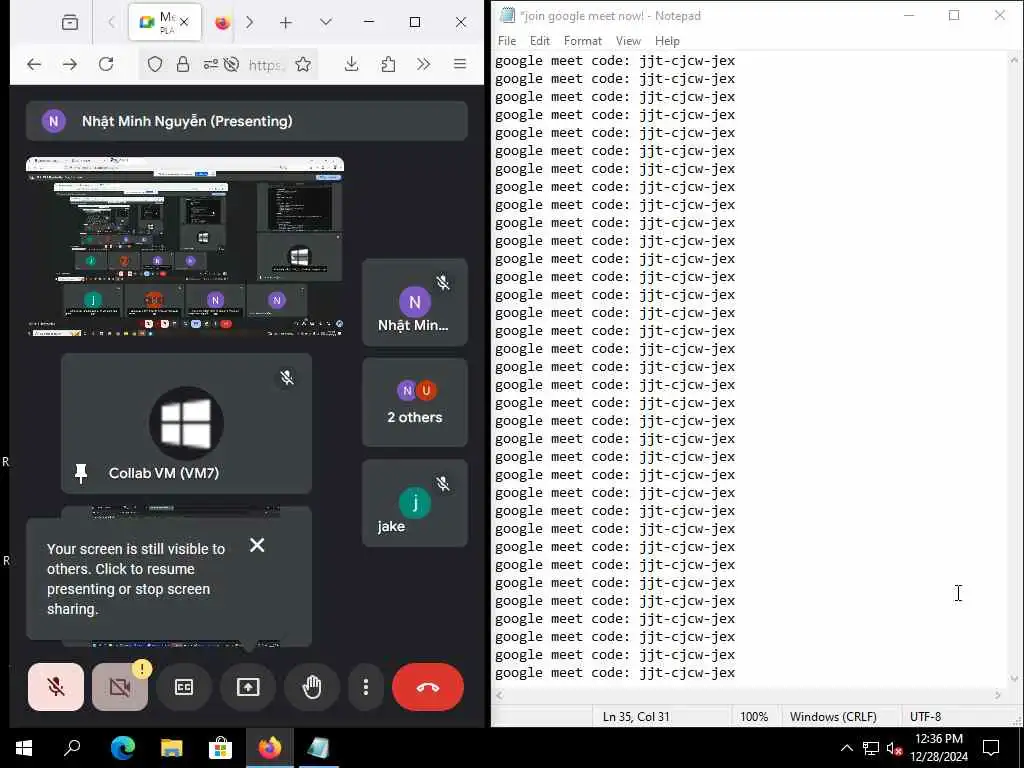1024x768 pixels.
Task: Open Notepad Edit menu
Action: click(539, 40)
